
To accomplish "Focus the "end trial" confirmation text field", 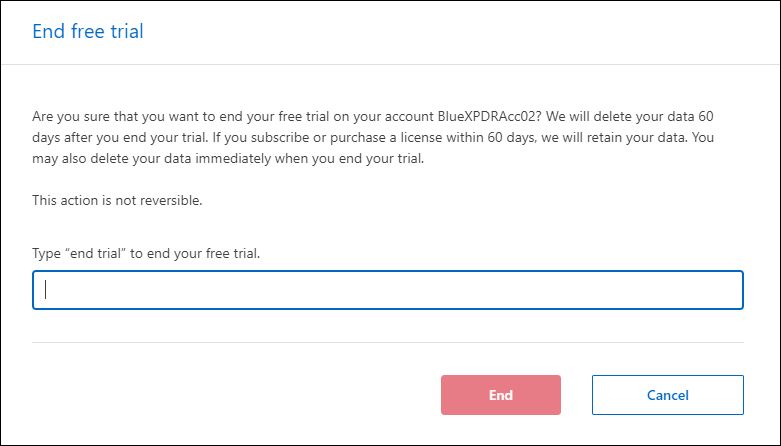I will point(388,290).
